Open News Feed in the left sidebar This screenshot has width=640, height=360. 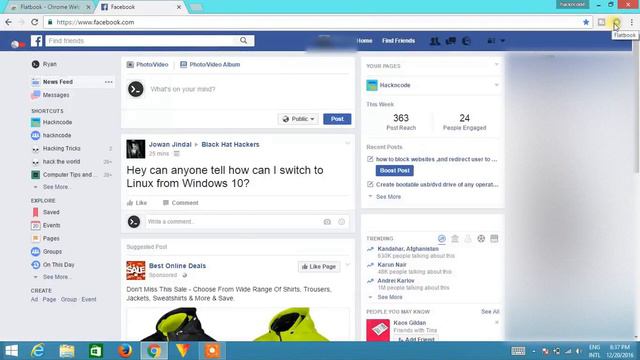click(58, 82)
